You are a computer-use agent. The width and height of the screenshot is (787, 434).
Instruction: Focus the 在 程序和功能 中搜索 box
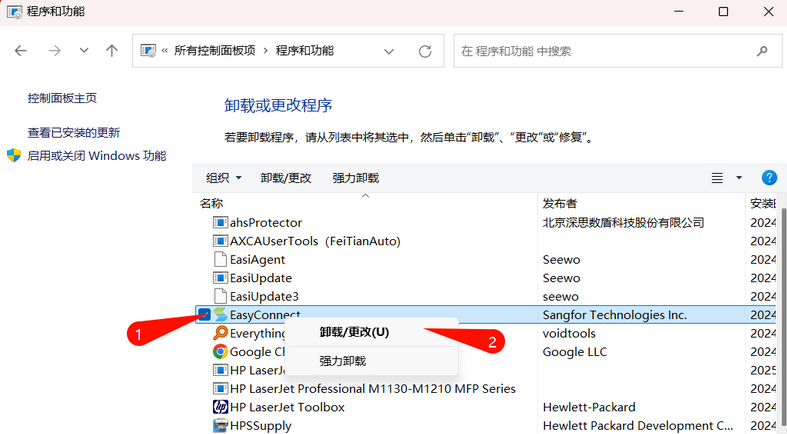click(618, 51)
